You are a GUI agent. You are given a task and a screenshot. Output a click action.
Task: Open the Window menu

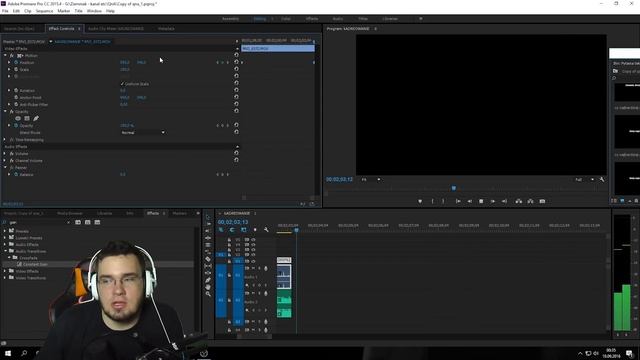coord(94,11)
